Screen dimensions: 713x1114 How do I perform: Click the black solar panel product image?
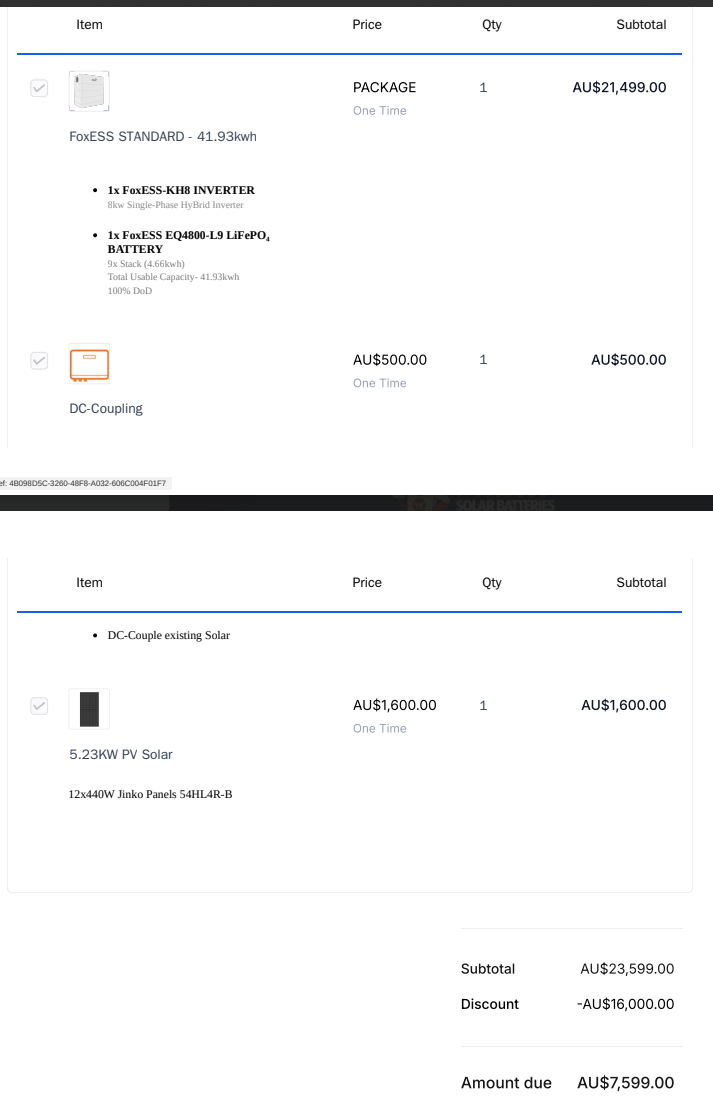coord(89,709)
